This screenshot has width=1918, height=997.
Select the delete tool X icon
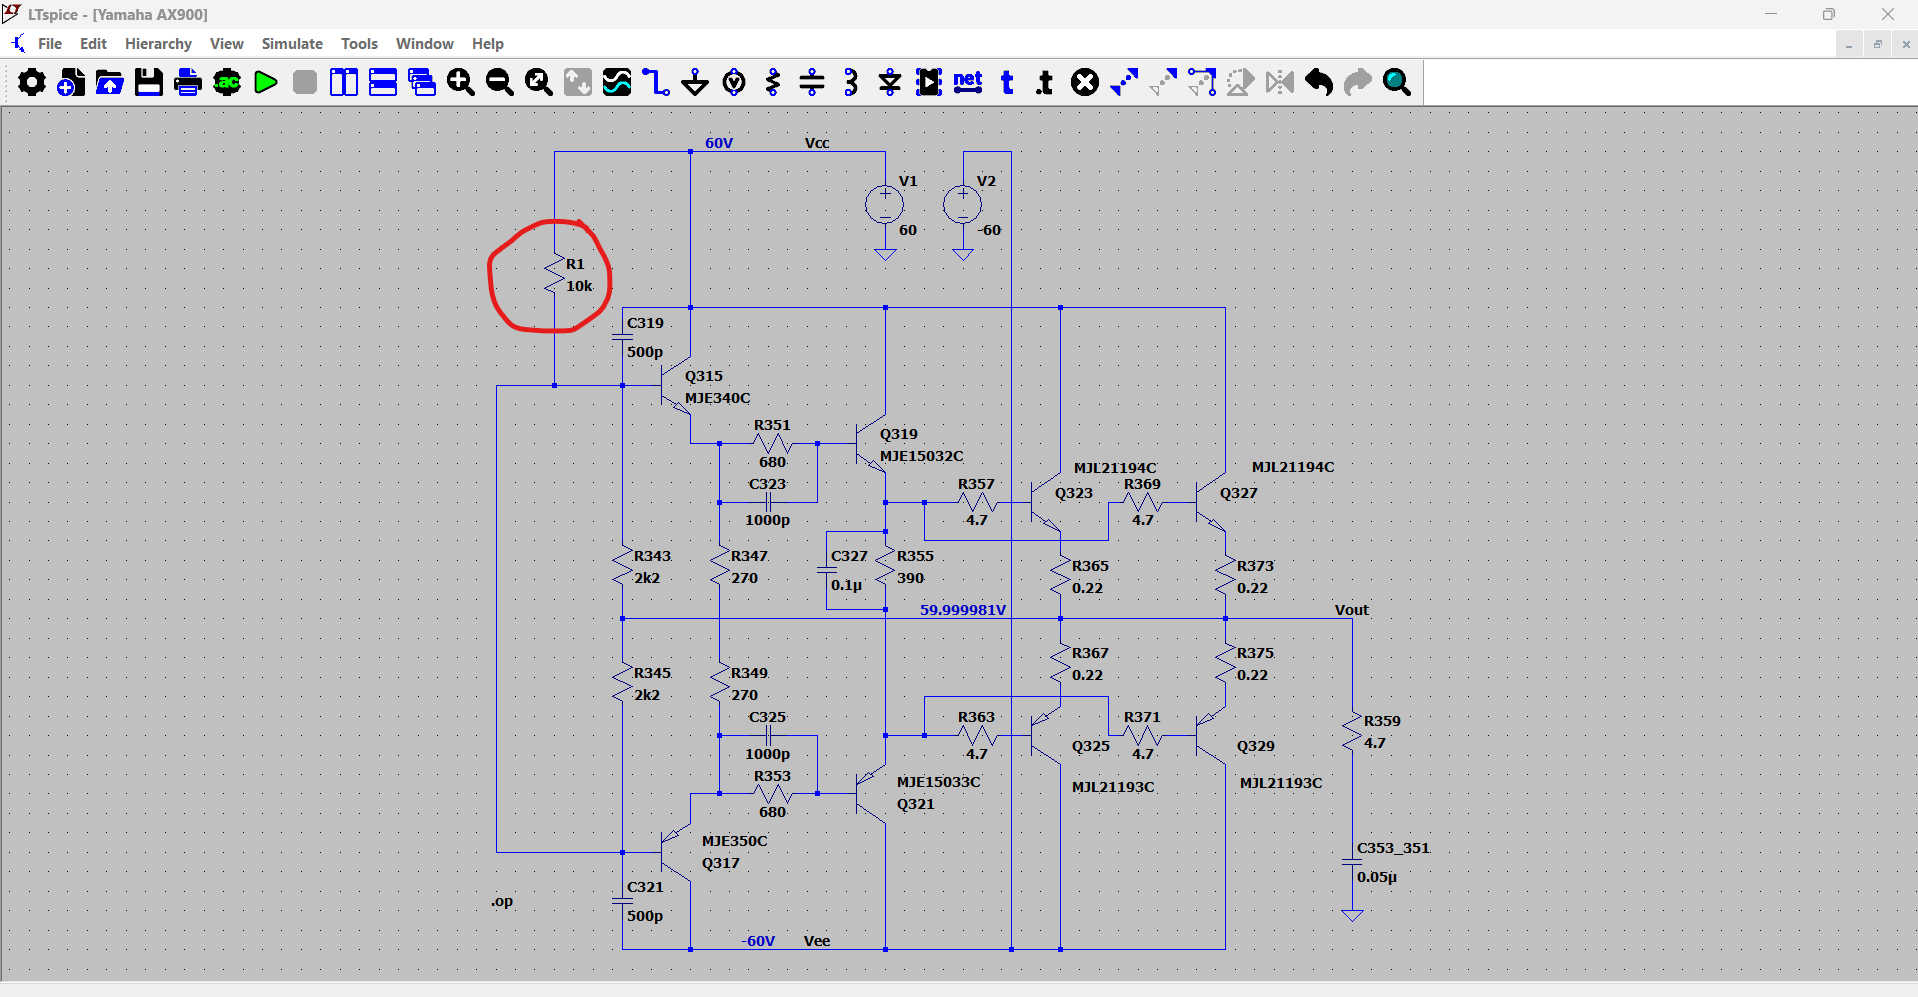pyautogui.click(x=1085, y=82)
